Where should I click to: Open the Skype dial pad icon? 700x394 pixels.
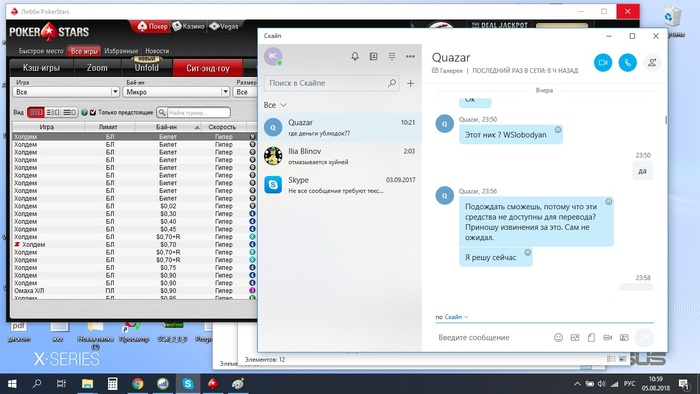tap(392, 56)
